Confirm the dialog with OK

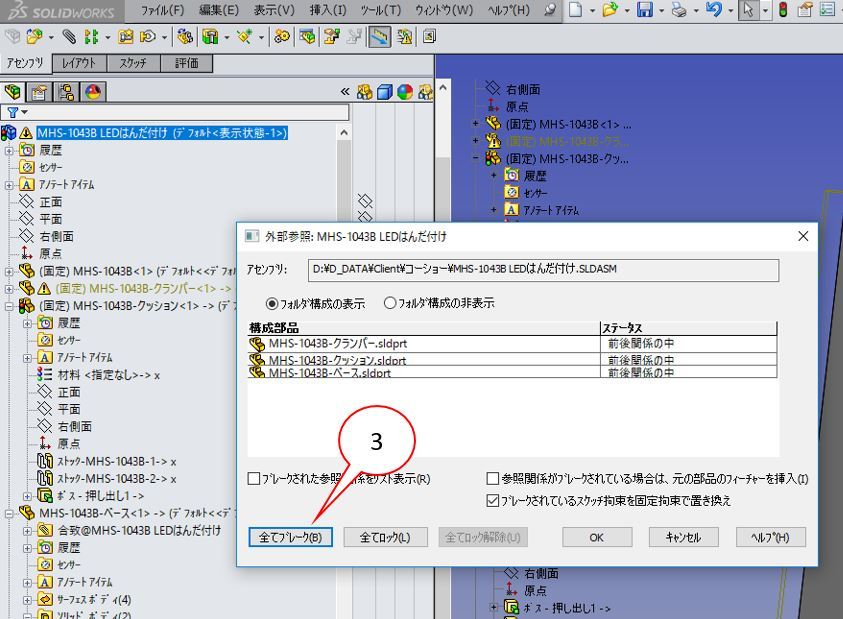coord(597,537)
